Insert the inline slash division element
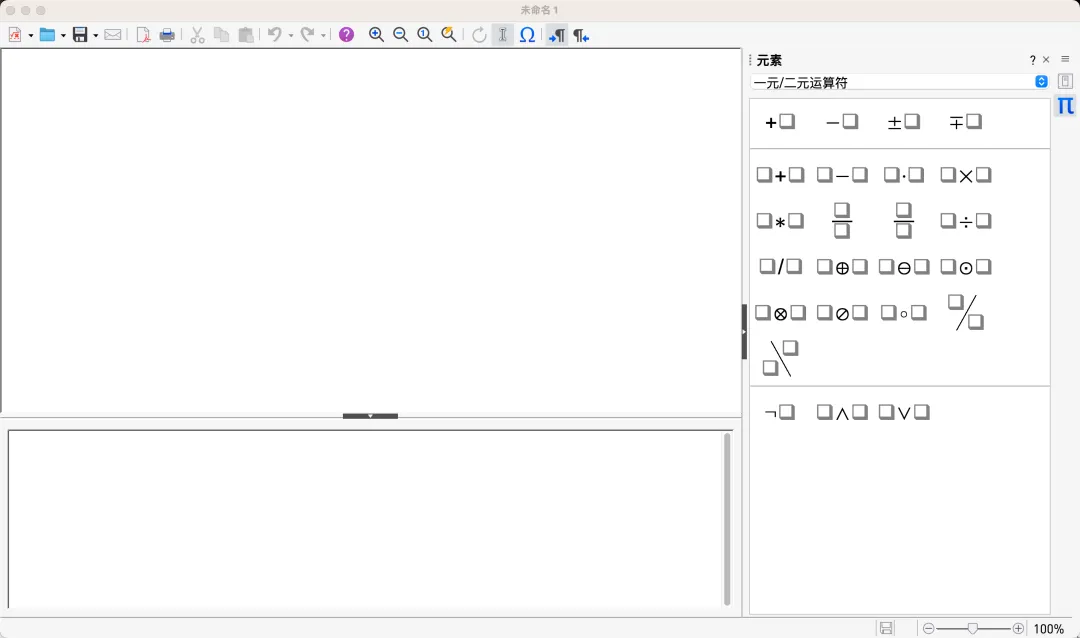The height and width of the screenshot is (638, 1080). (780, 267)
